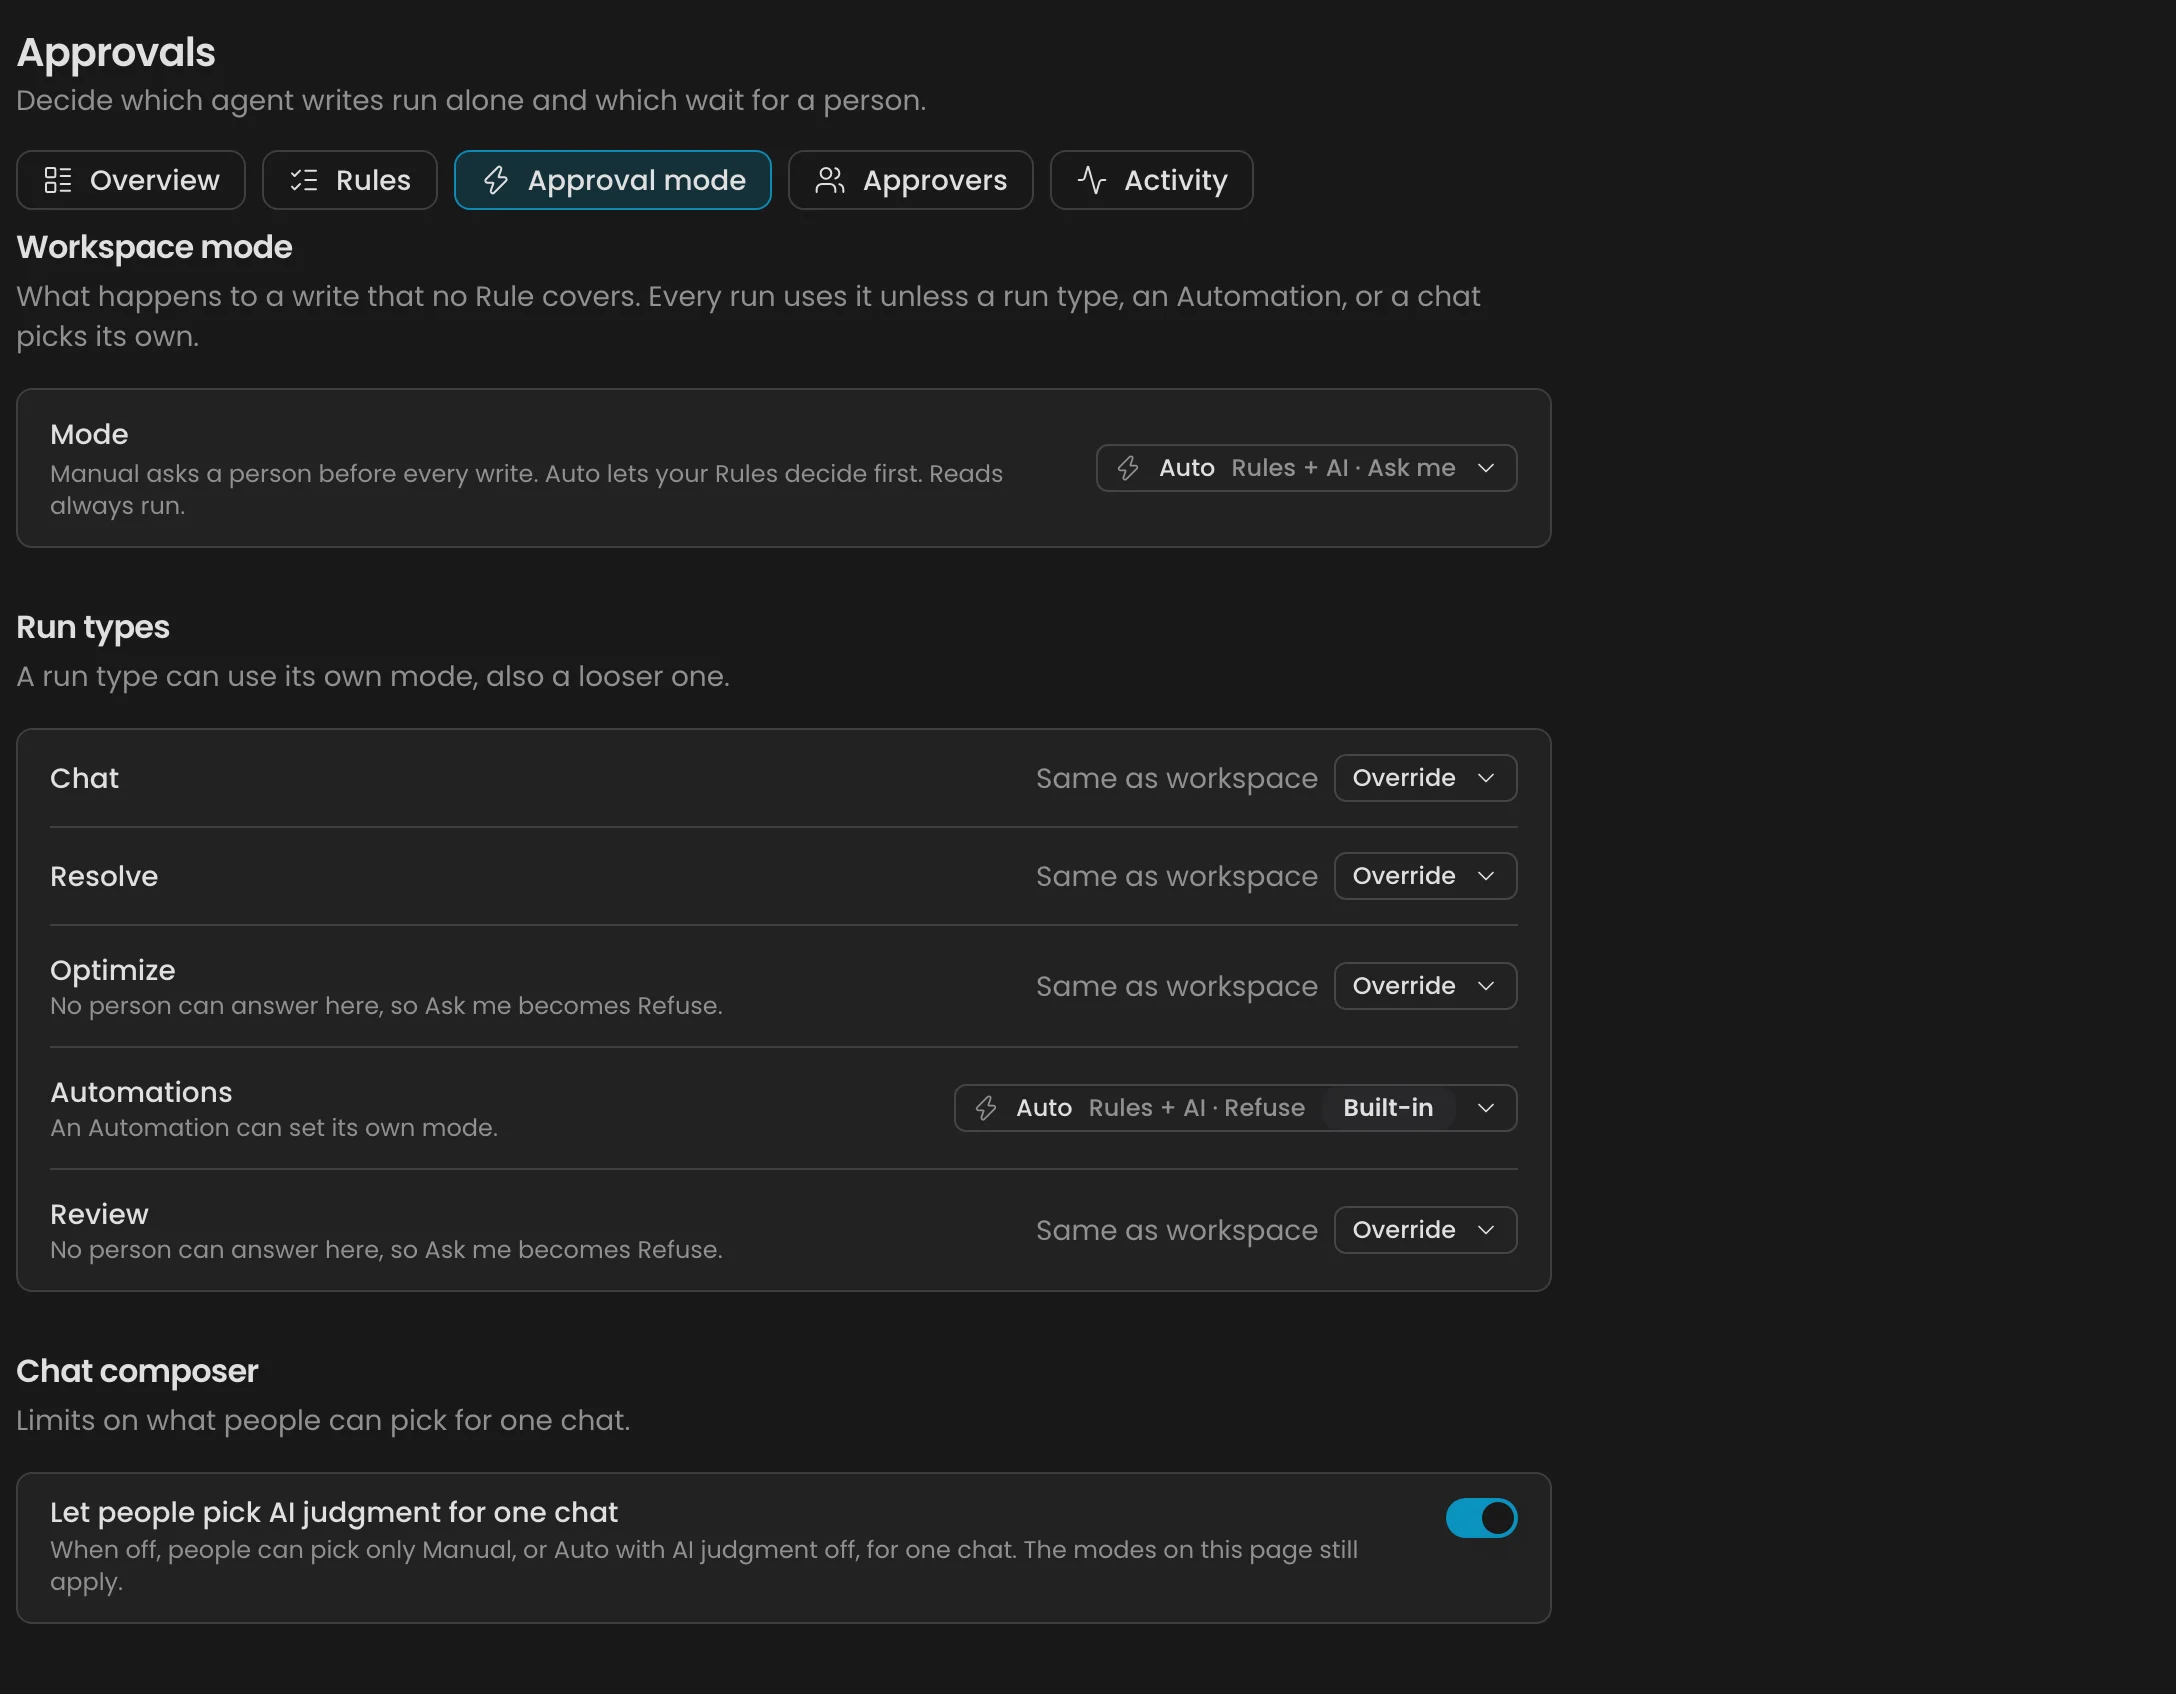Click the Chat run type label
Image resolution: width=2176 pixels, height=1694 pixels.
tap(84, 778)
